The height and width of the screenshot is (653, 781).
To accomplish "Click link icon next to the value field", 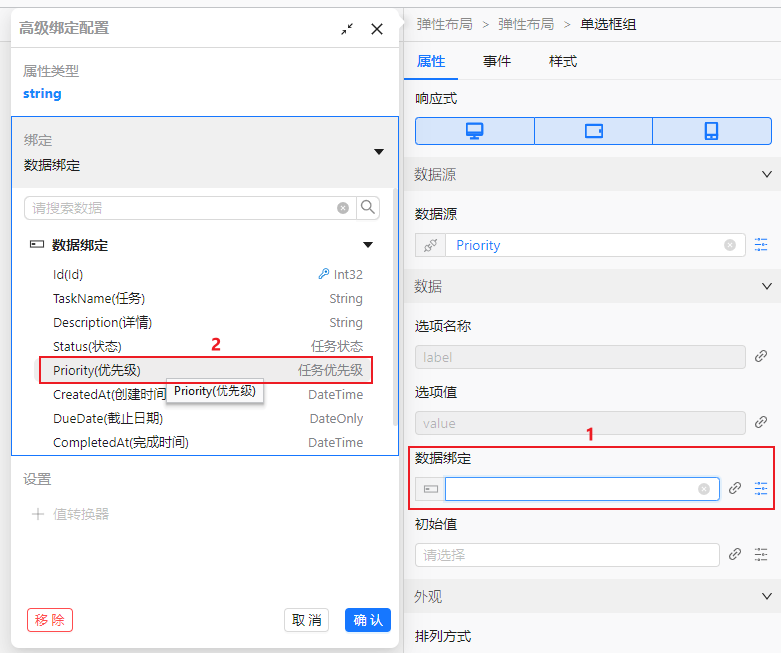I will pos(761,422).
